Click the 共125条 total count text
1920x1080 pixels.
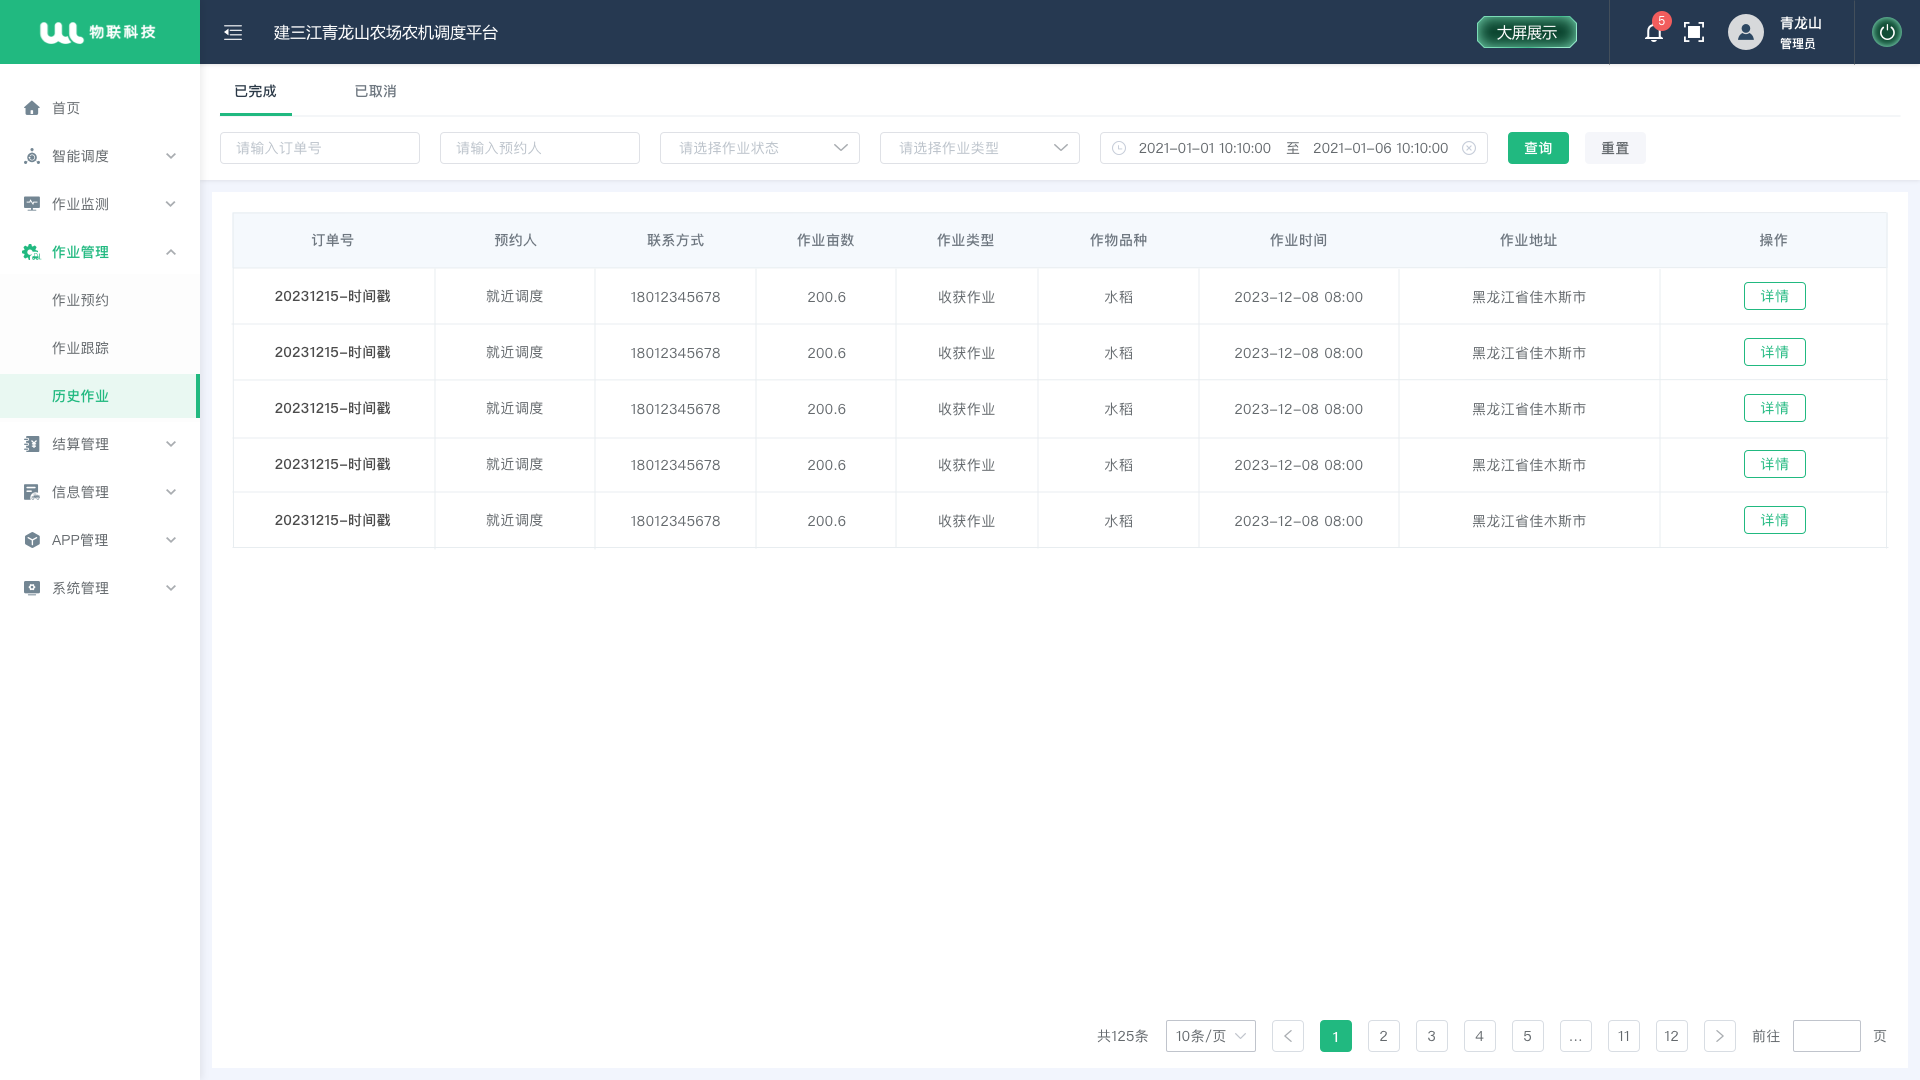[x=1123, y=1036]
